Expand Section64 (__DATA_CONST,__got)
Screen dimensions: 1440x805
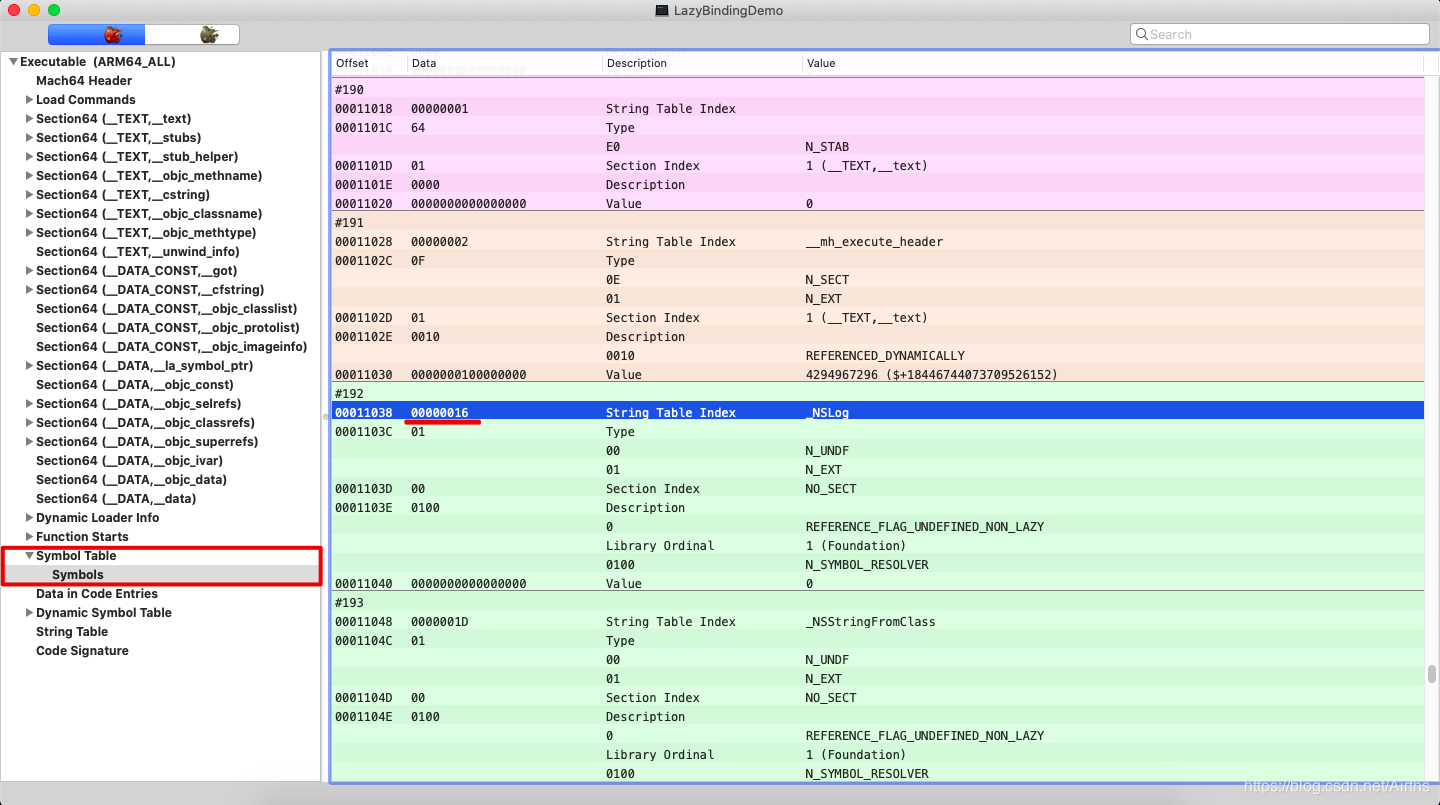[29, 271]
